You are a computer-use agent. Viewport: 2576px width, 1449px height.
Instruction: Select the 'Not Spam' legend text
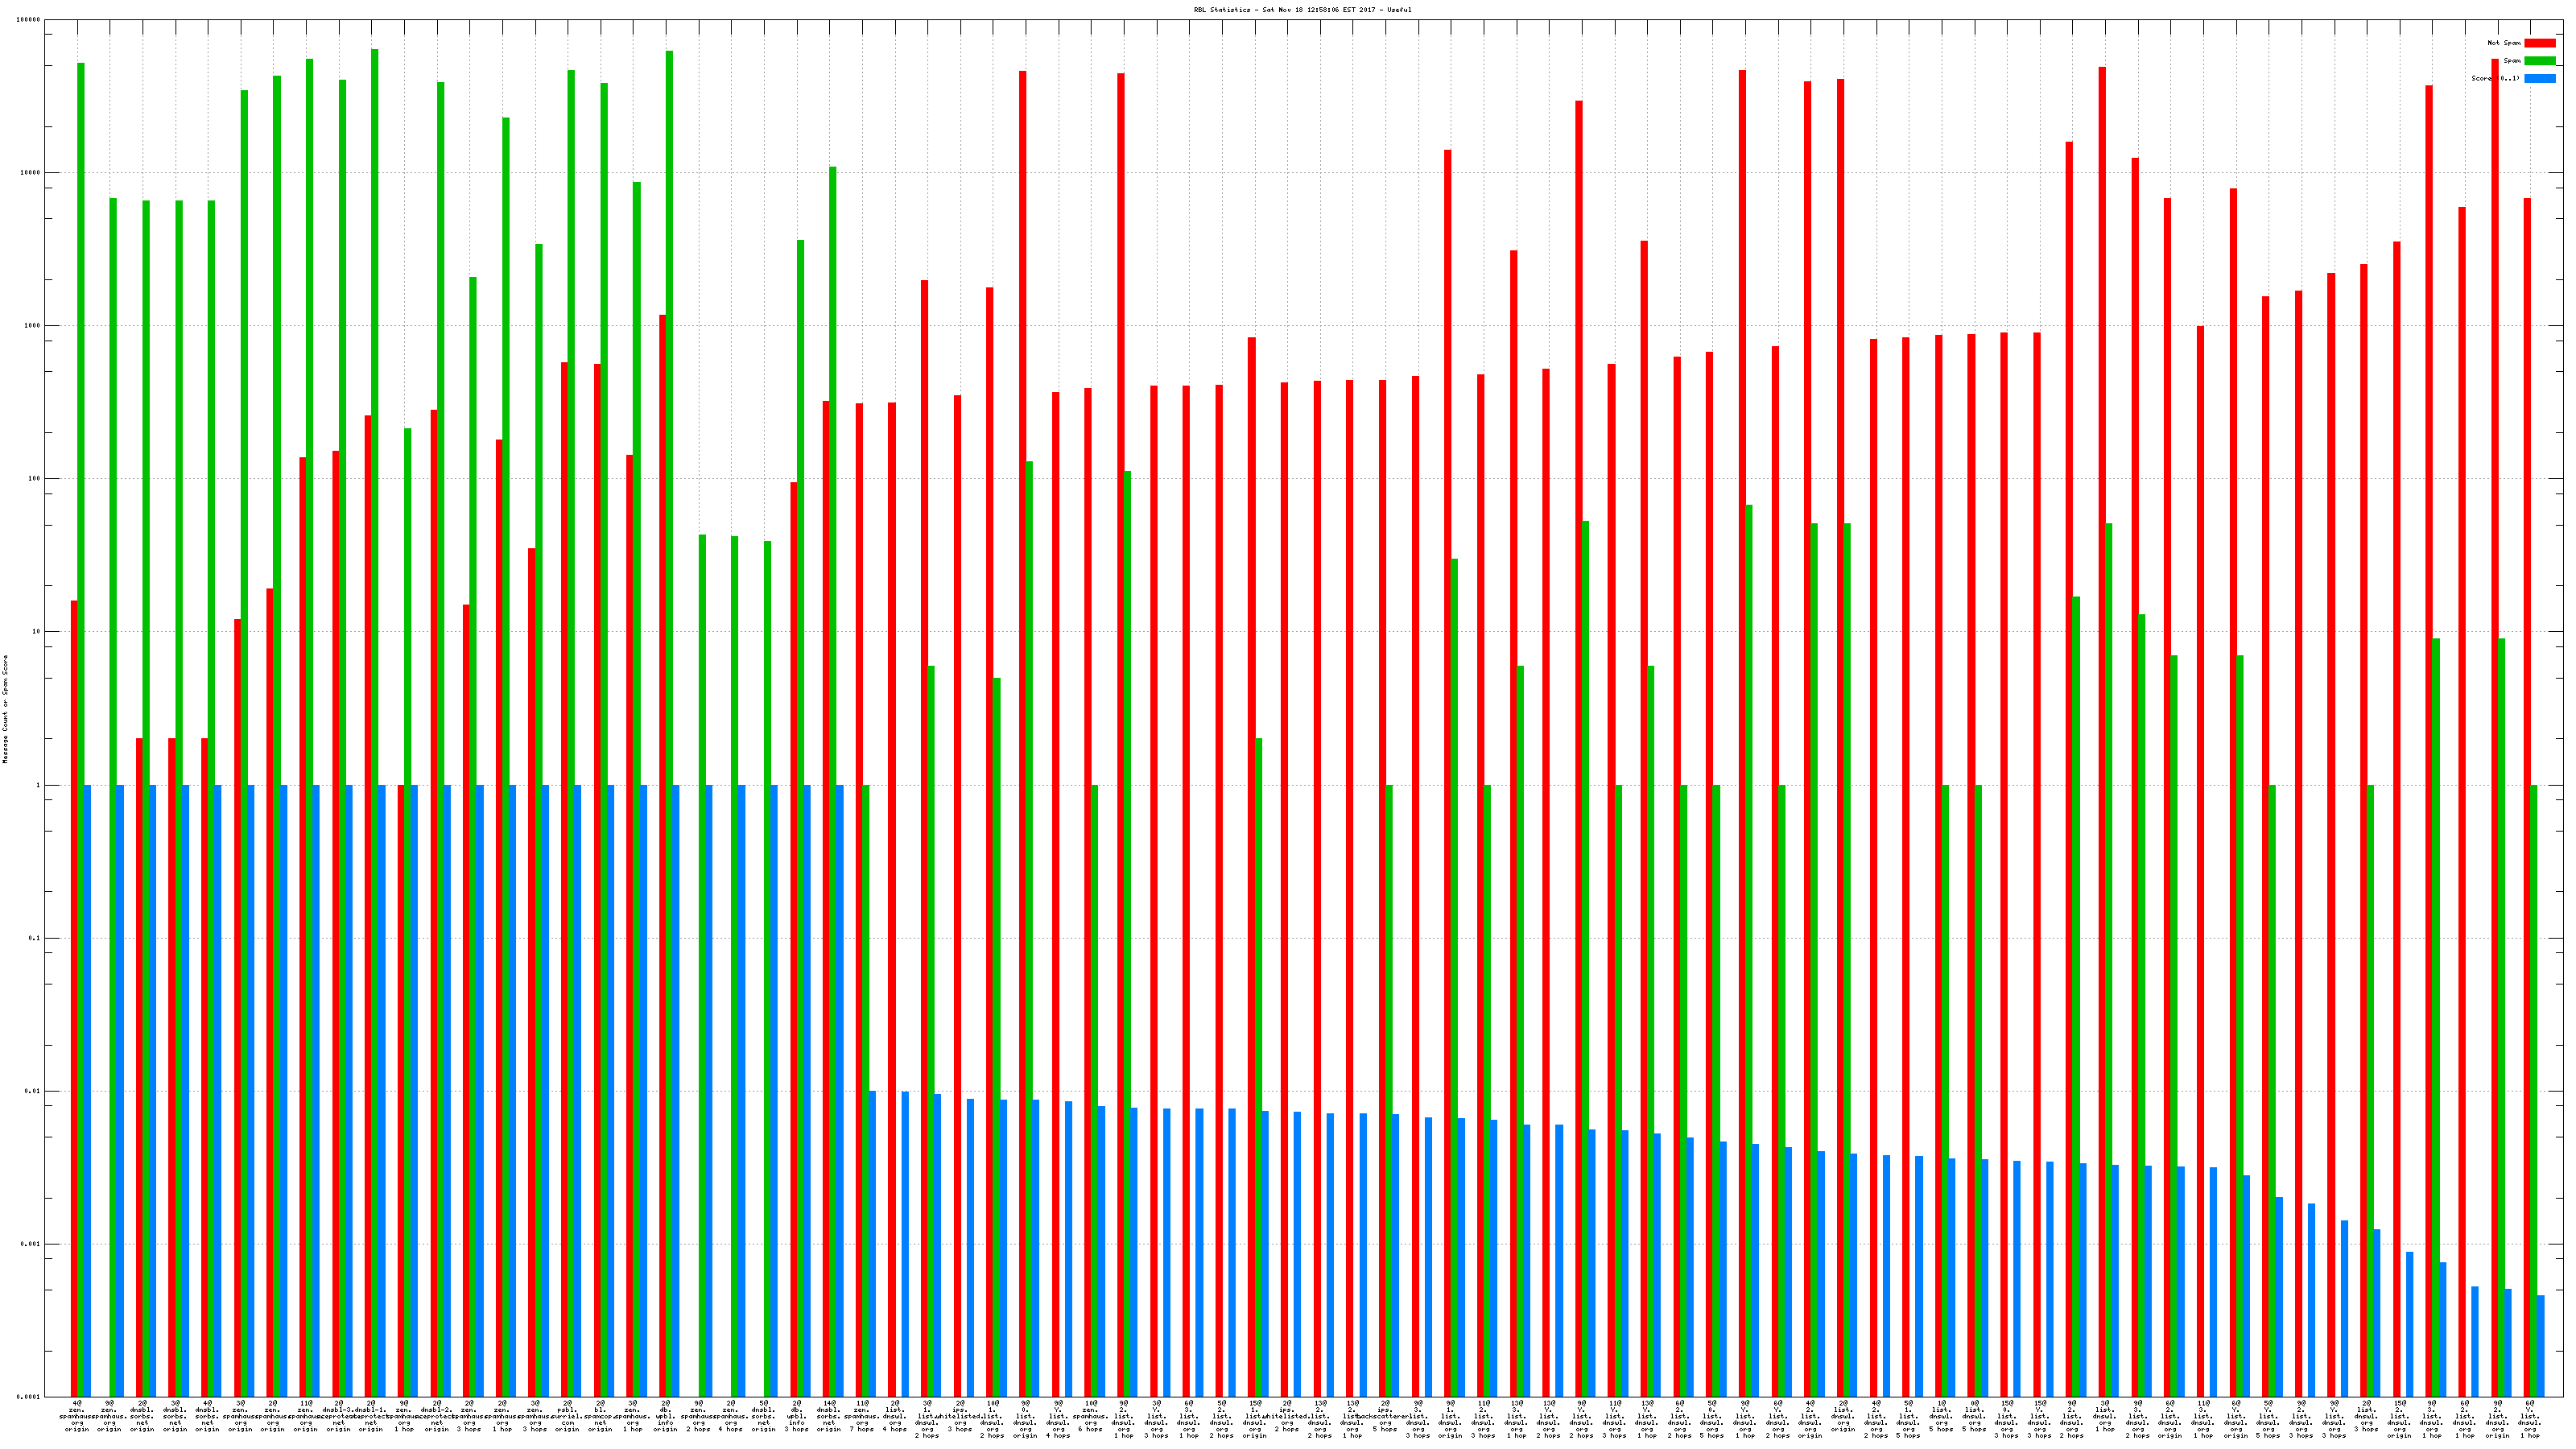[x=2504, y=43]
